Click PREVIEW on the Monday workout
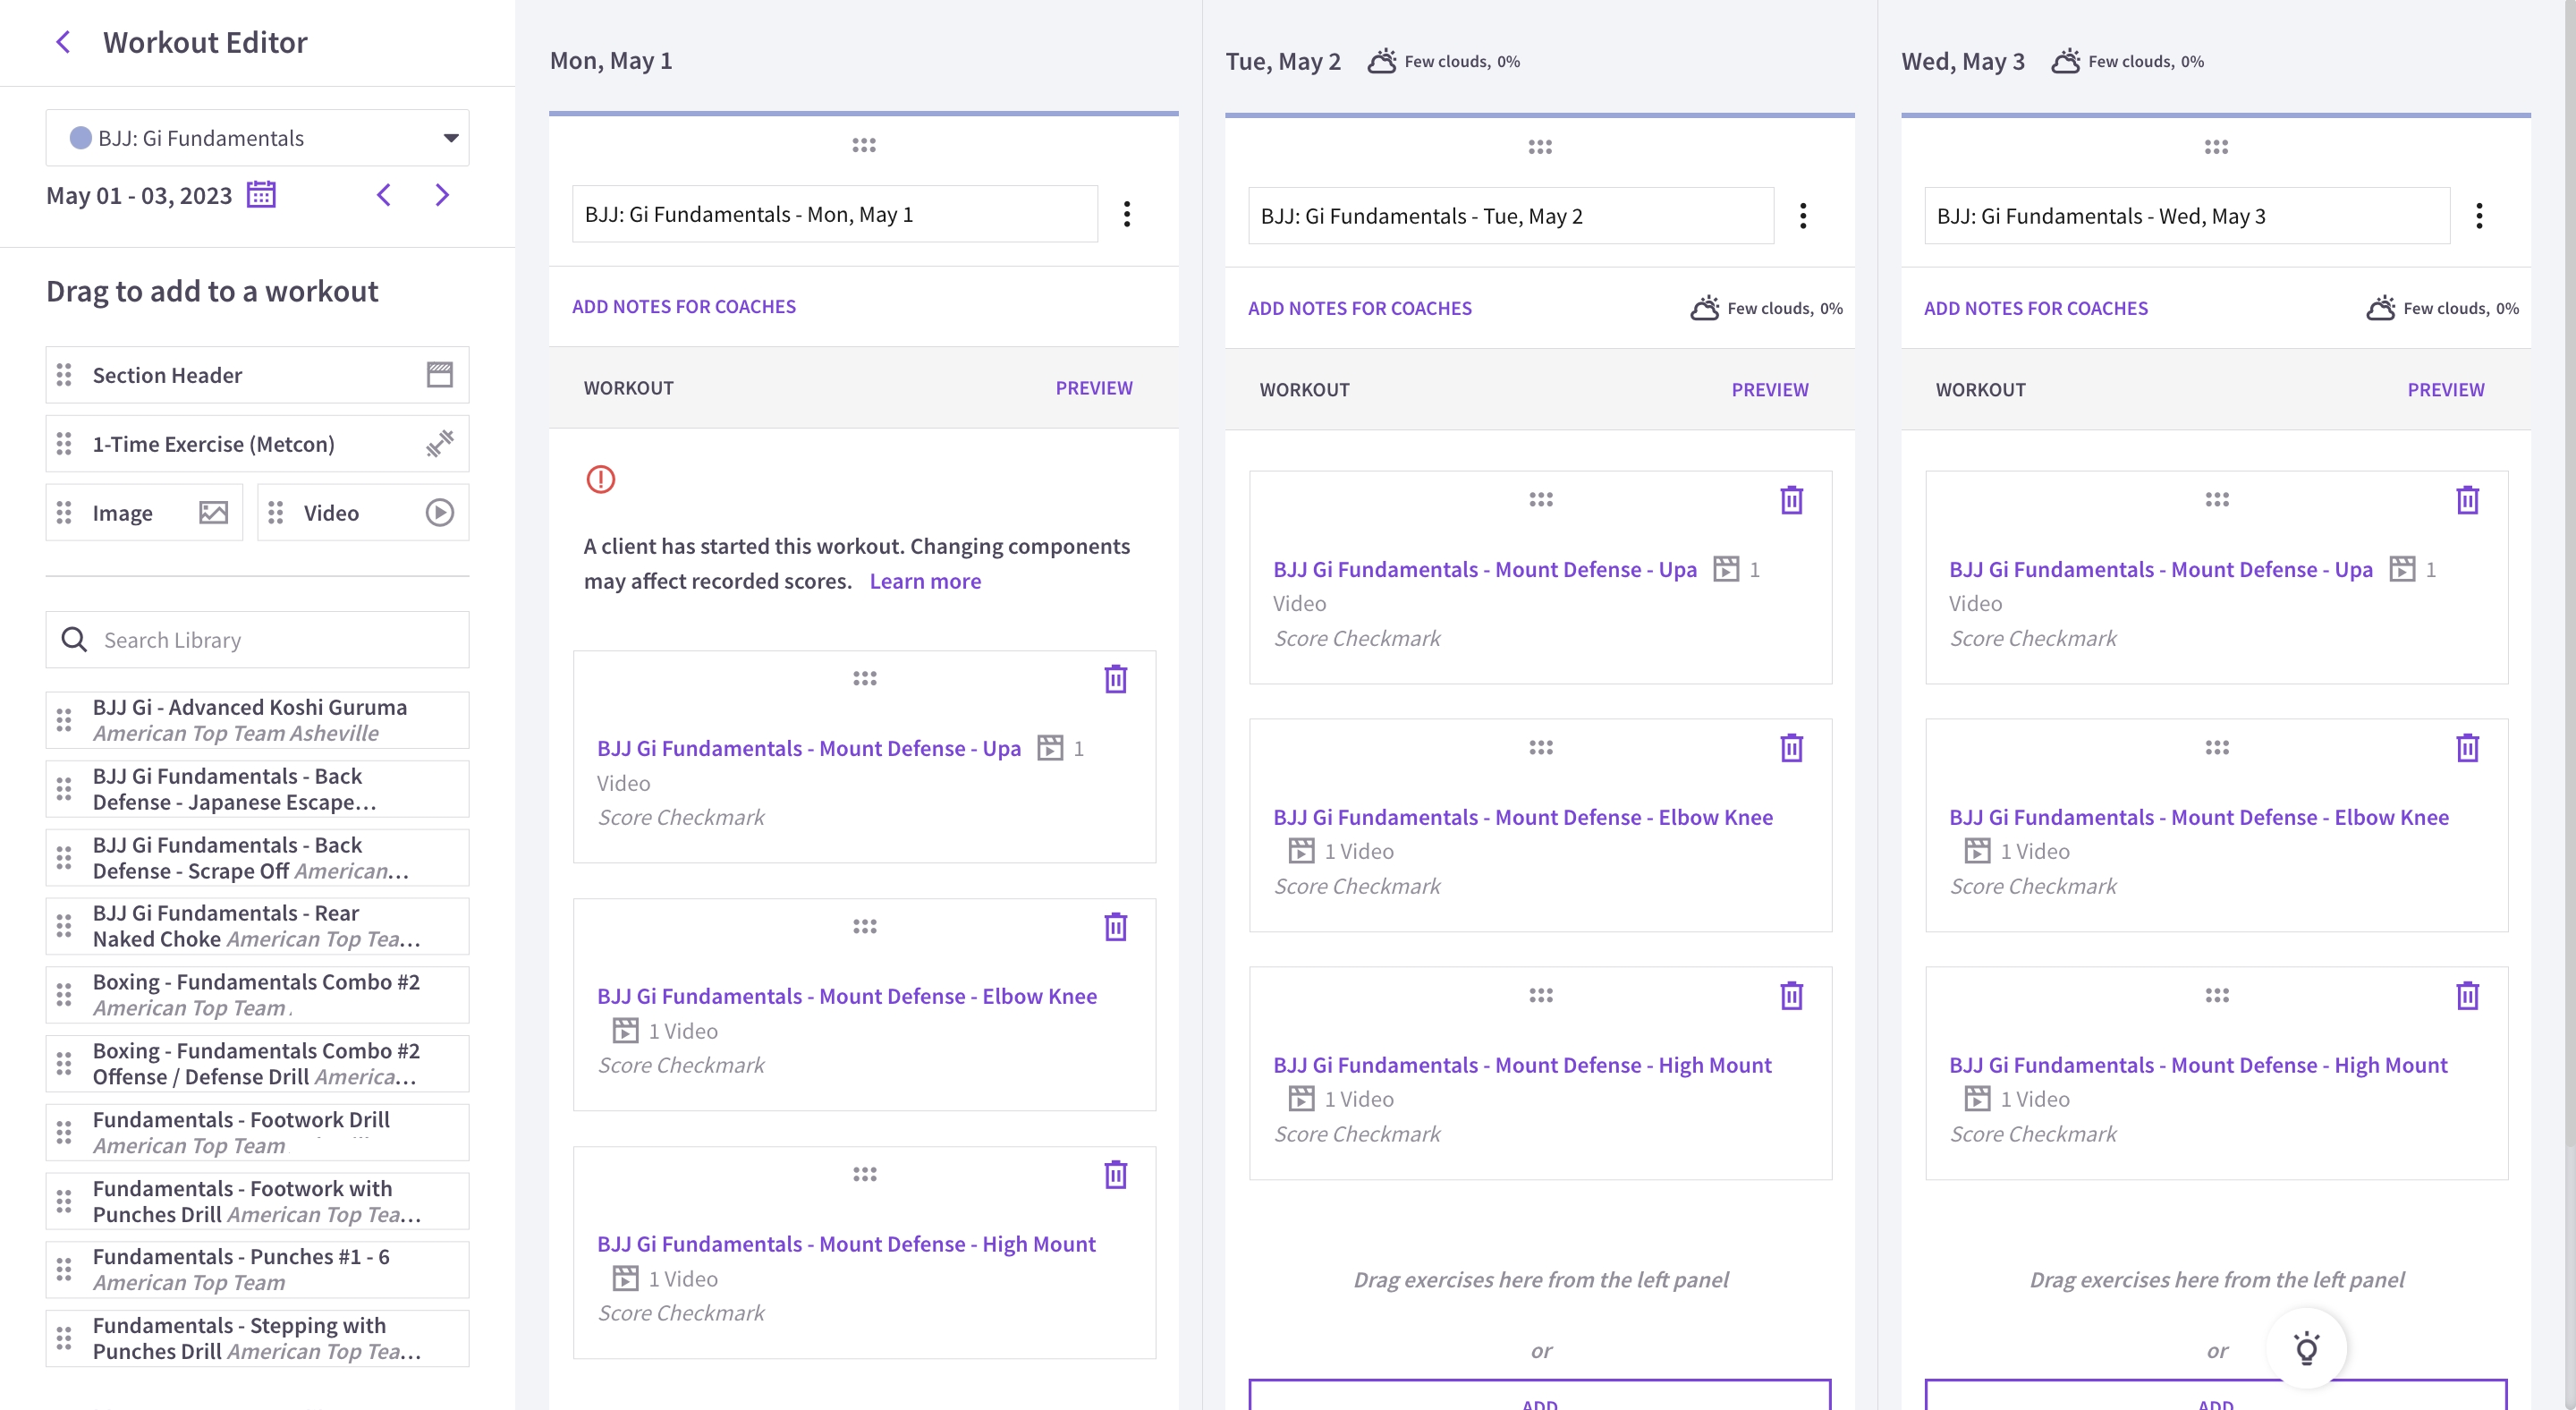 pos(1093,388)
